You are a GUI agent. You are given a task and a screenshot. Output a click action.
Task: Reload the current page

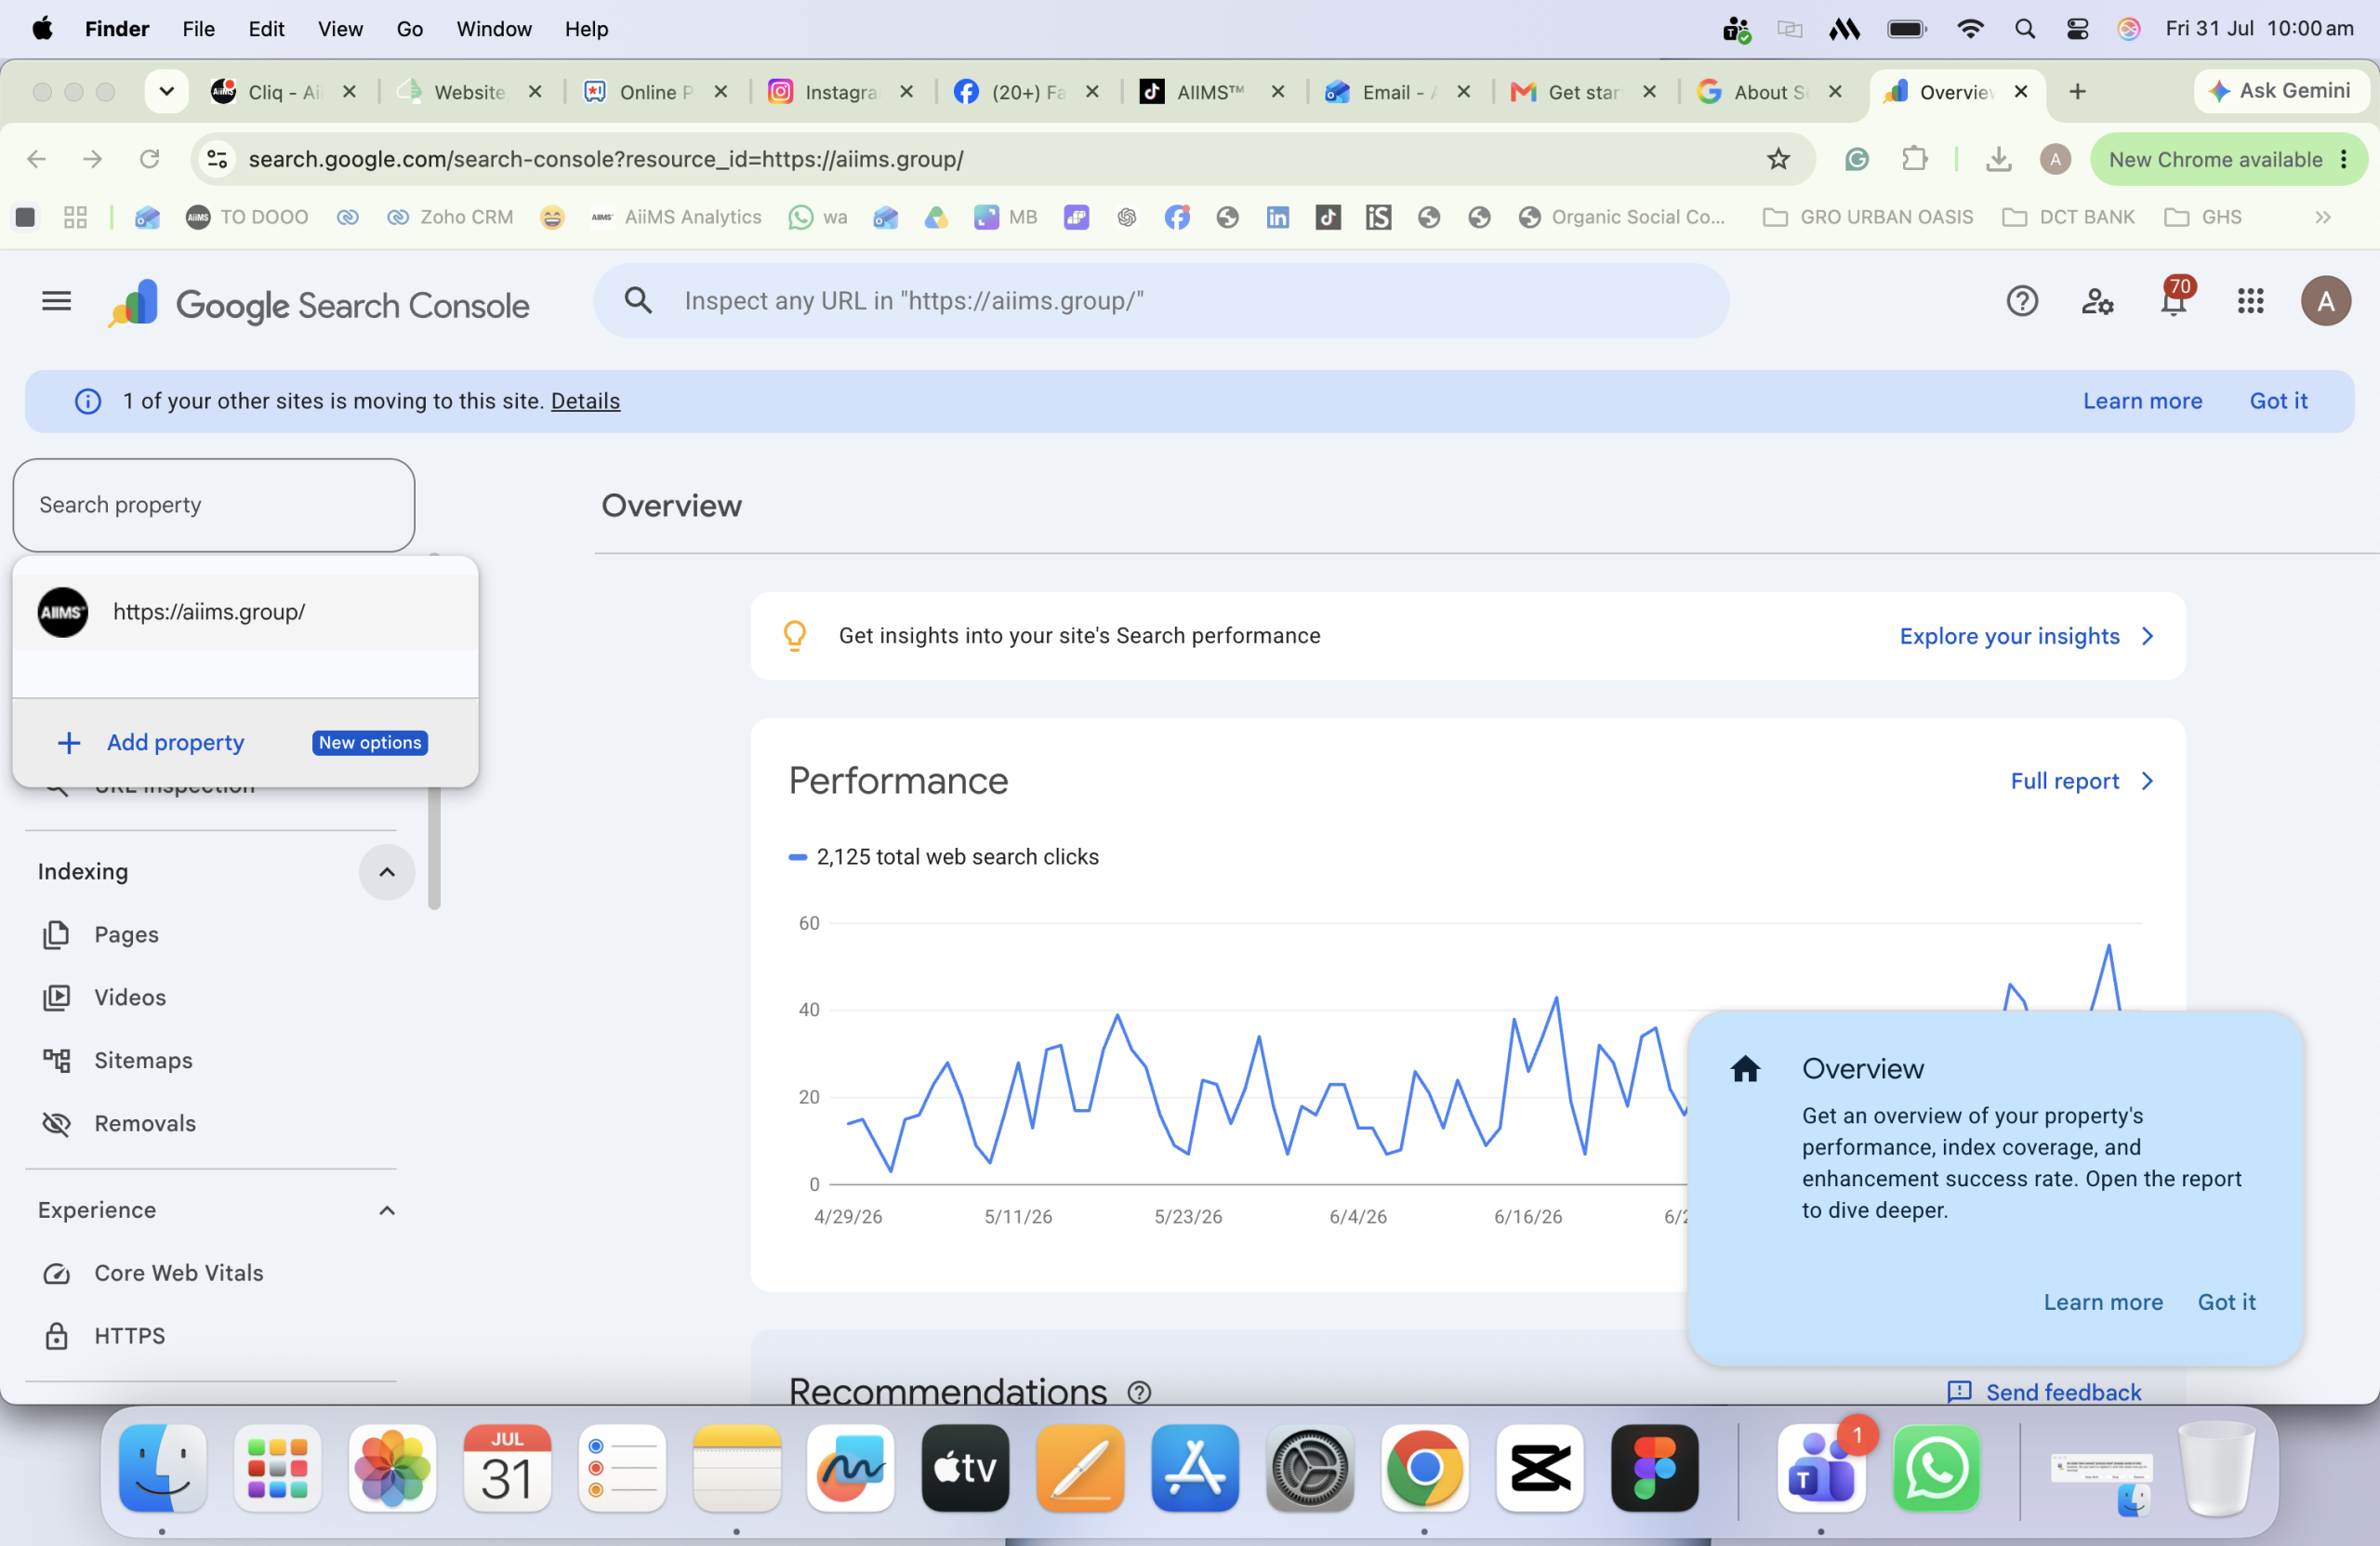[x=149, y=159]
